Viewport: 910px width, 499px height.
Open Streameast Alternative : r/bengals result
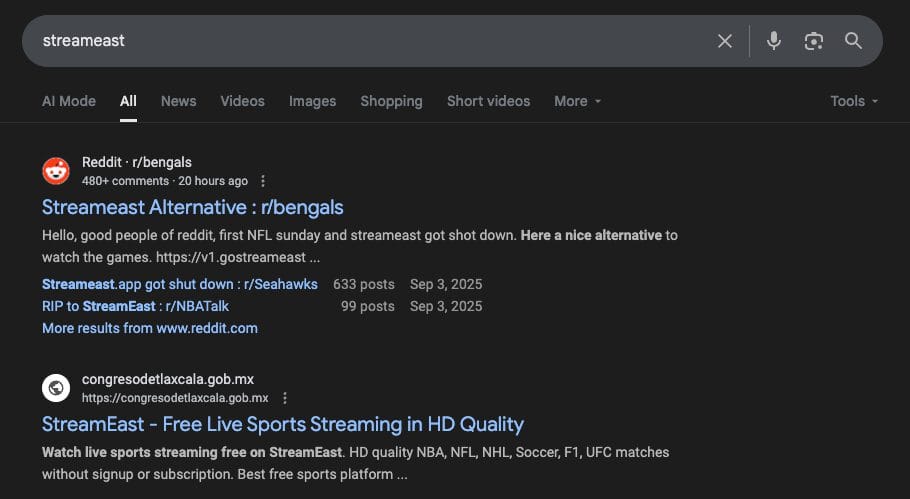[x=193, y=207]
